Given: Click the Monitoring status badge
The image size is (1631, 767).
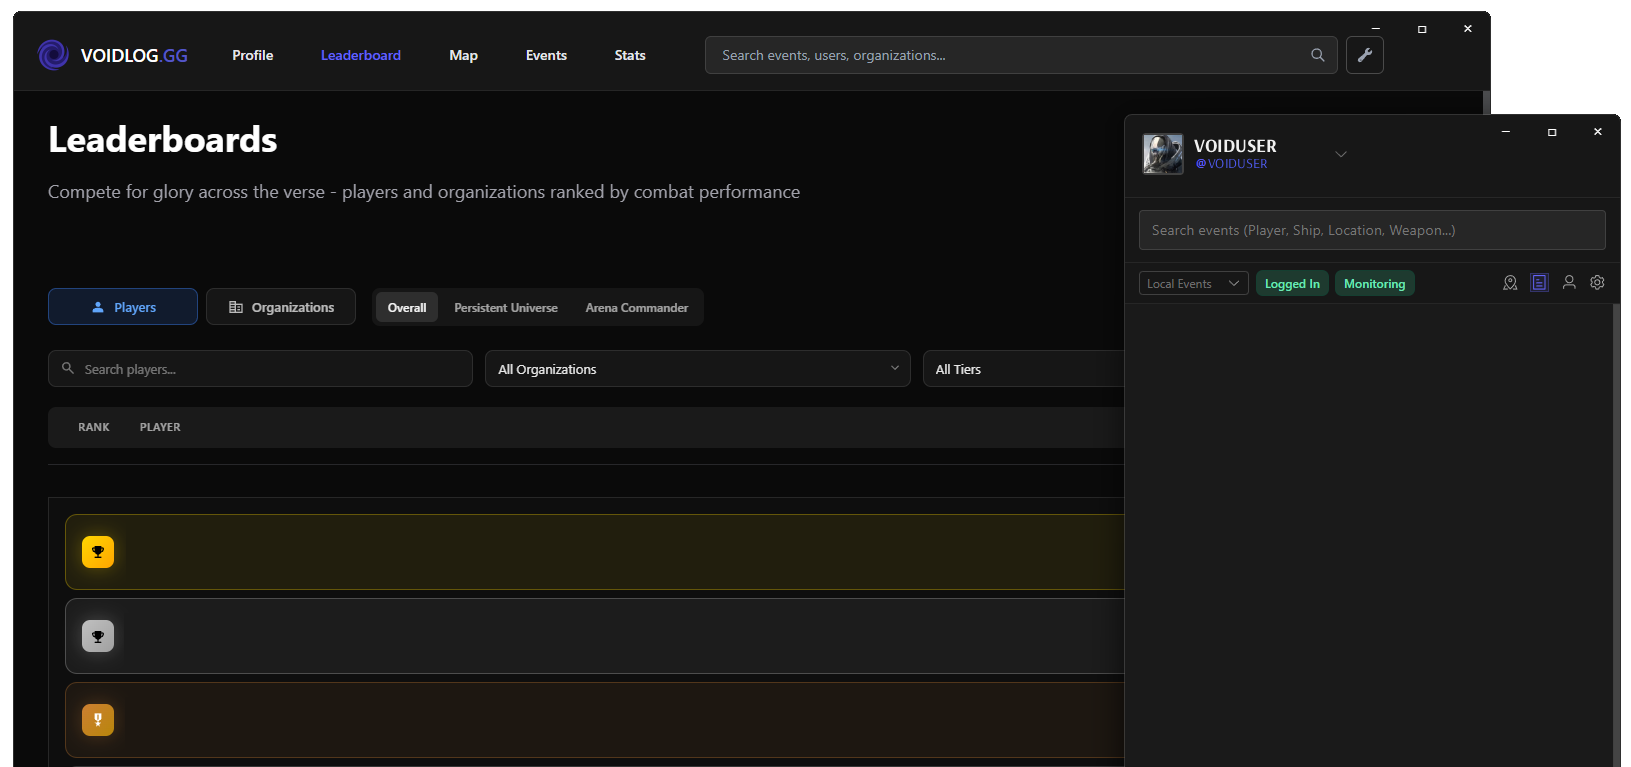Looking at the screenshot, I should tap(1374, 283).
